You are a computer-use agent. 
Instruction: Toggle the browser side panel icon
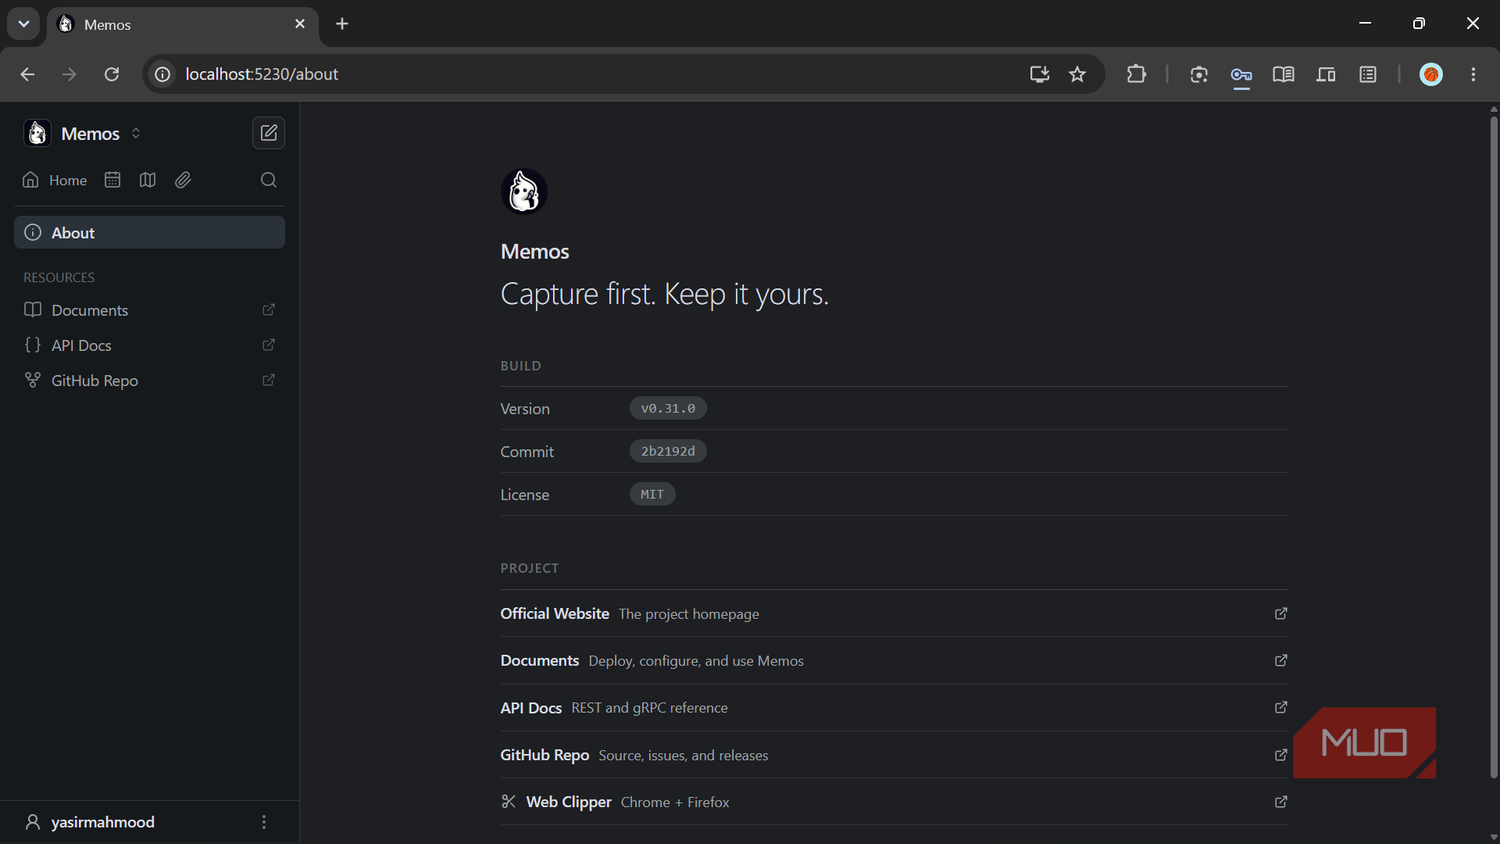[1368, 74]
